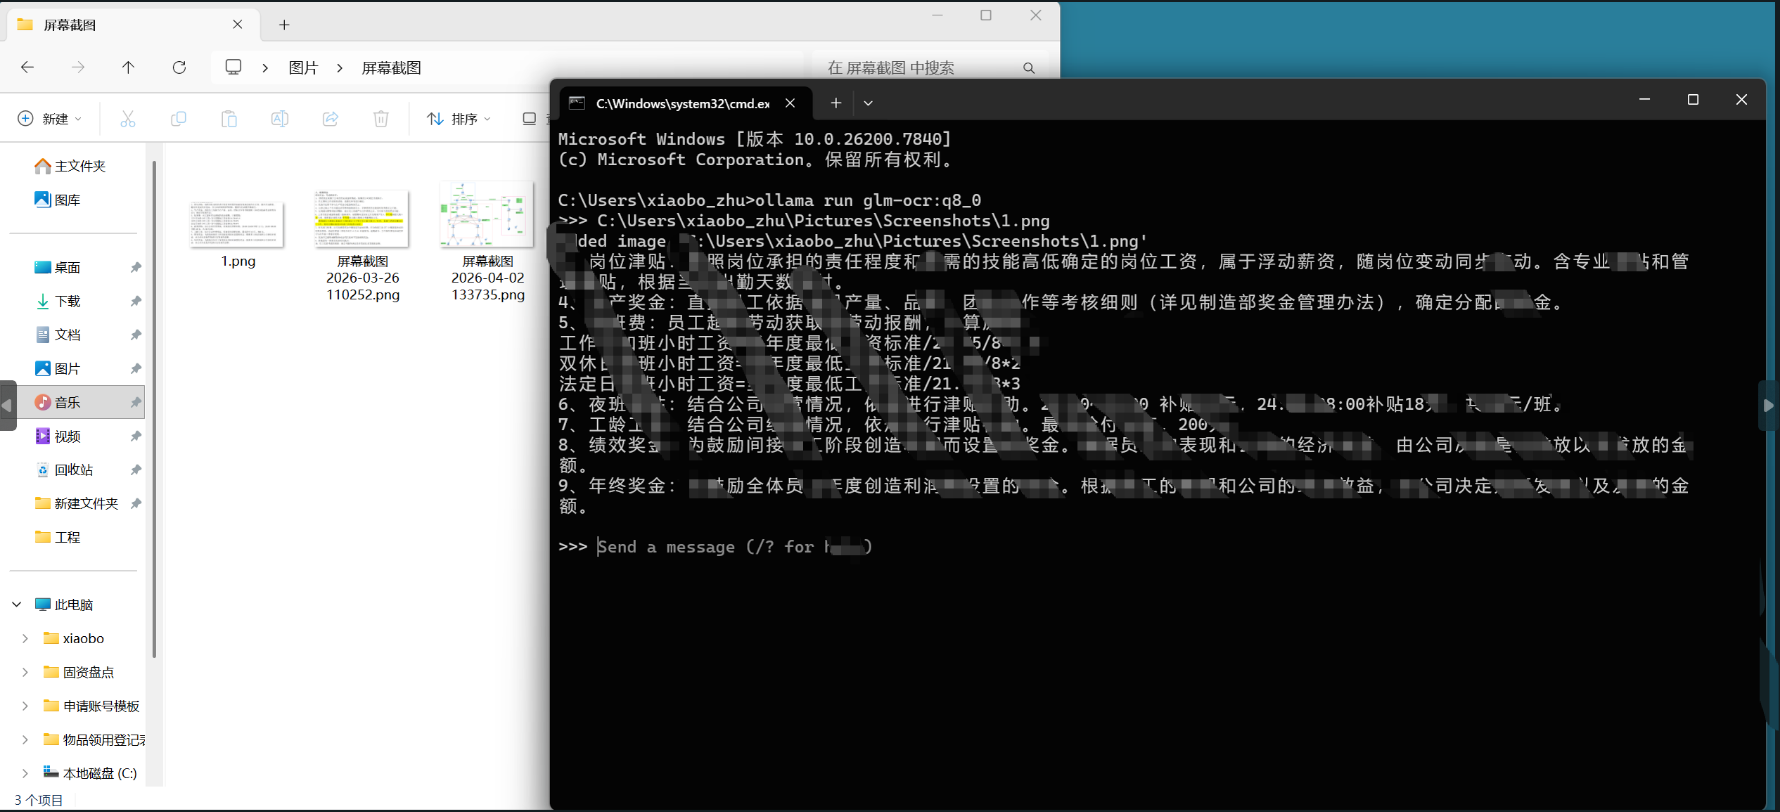Go up one folder level
Image resolution: width=1780 pixels, height=812 pixels.
tap(128, 67)
